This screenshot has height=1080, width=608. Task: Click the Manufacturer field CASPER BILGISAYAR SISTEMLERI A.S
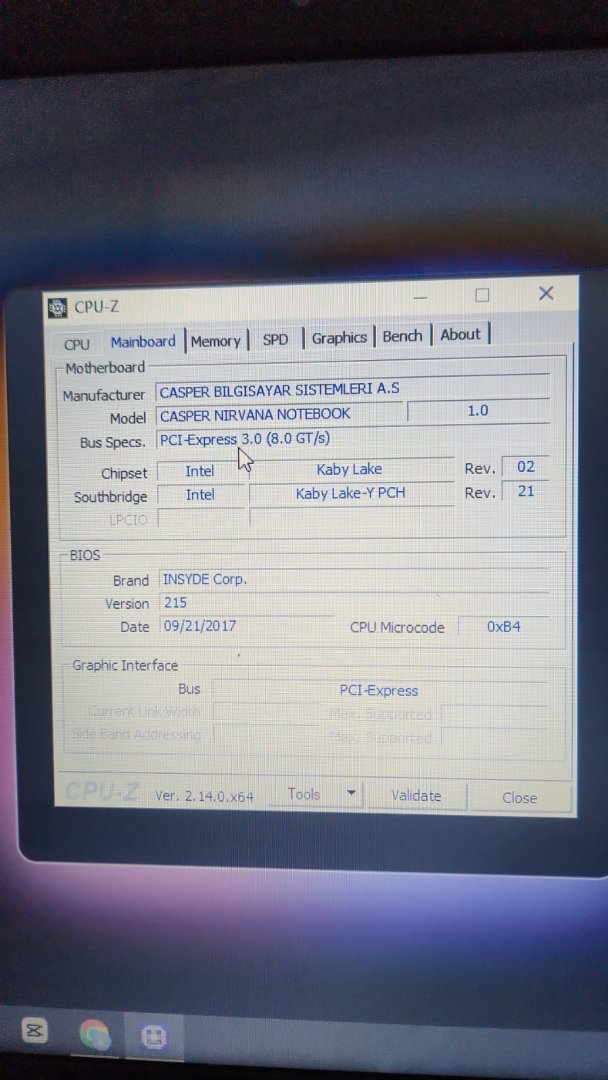(x=353, y=389)
